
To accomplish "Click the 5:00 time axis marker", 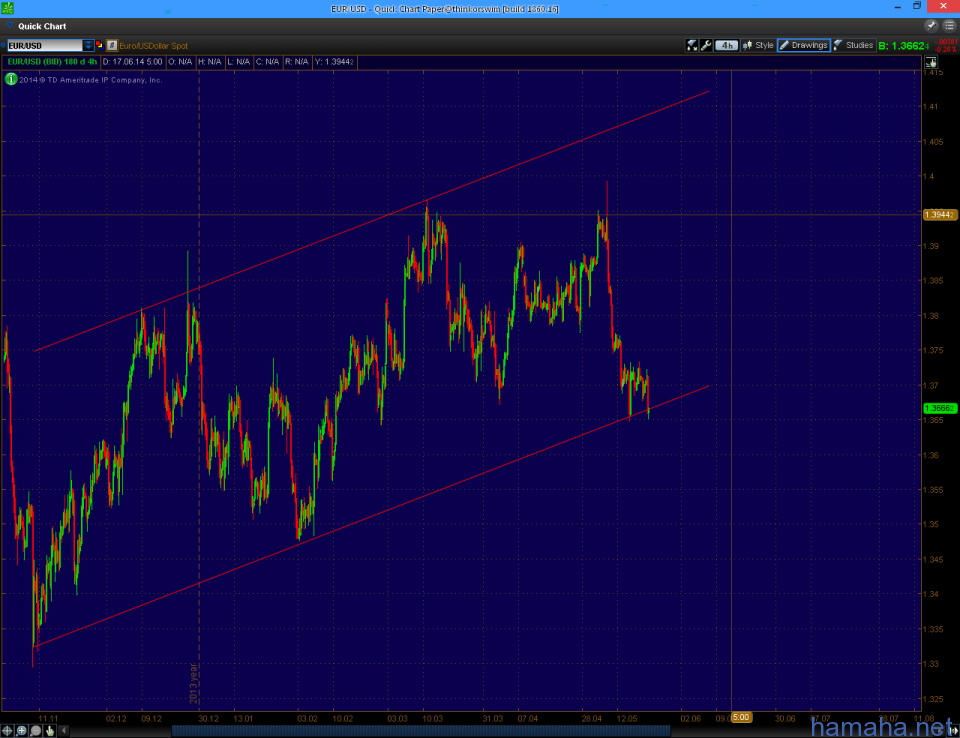I will 741,717.
